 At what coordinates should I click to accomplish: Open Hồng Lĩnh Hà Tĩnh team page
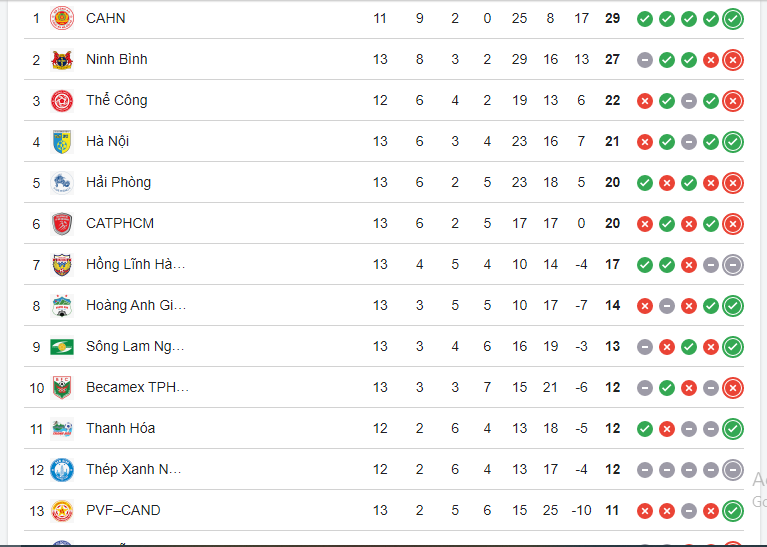click(x=135, y=264)
